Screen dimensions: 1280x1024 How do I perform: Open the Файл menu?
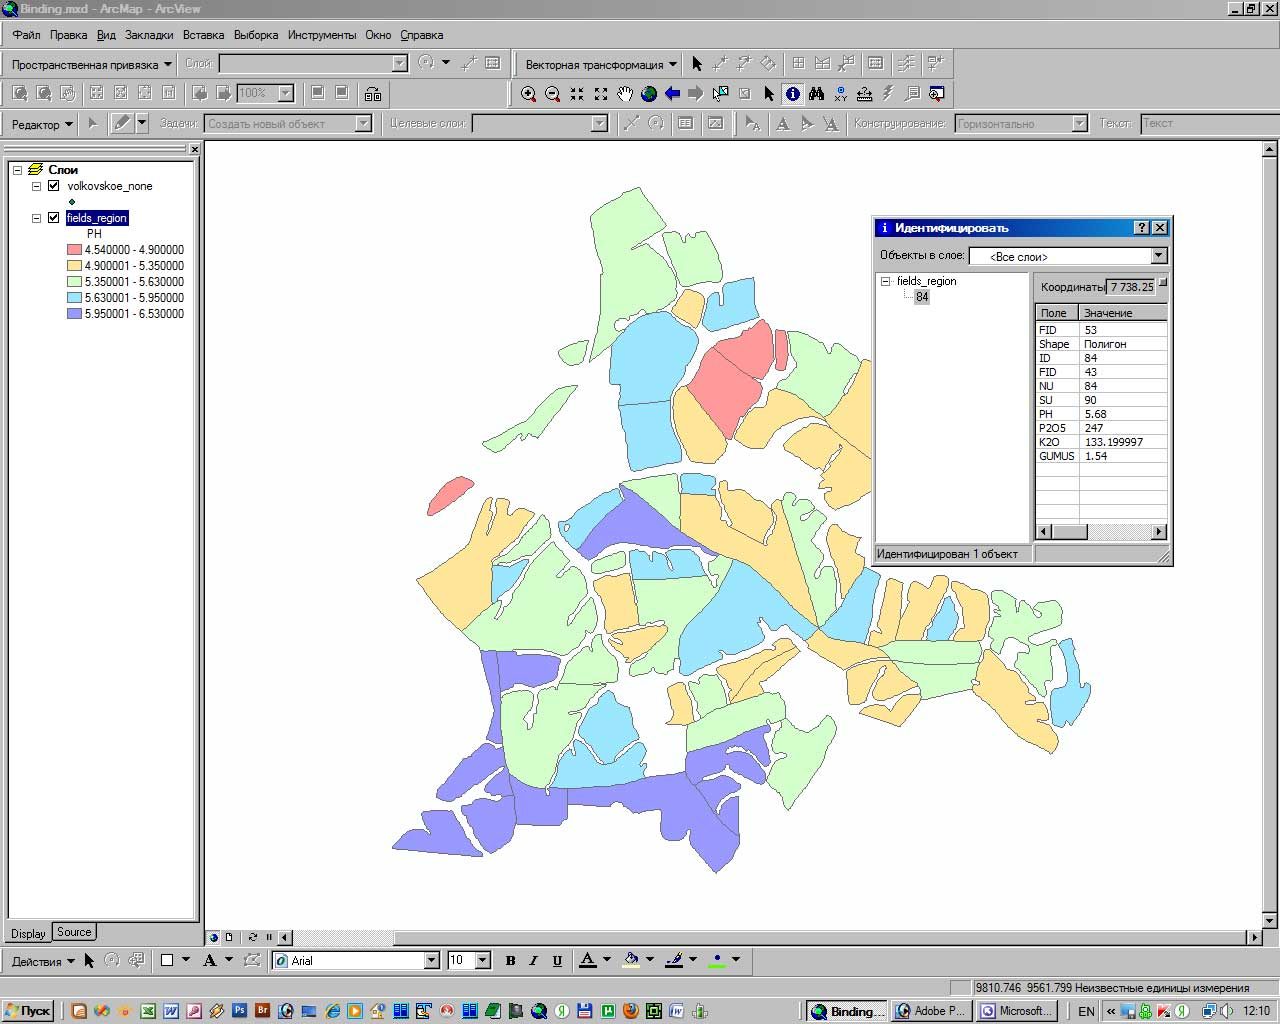(26, 35)
